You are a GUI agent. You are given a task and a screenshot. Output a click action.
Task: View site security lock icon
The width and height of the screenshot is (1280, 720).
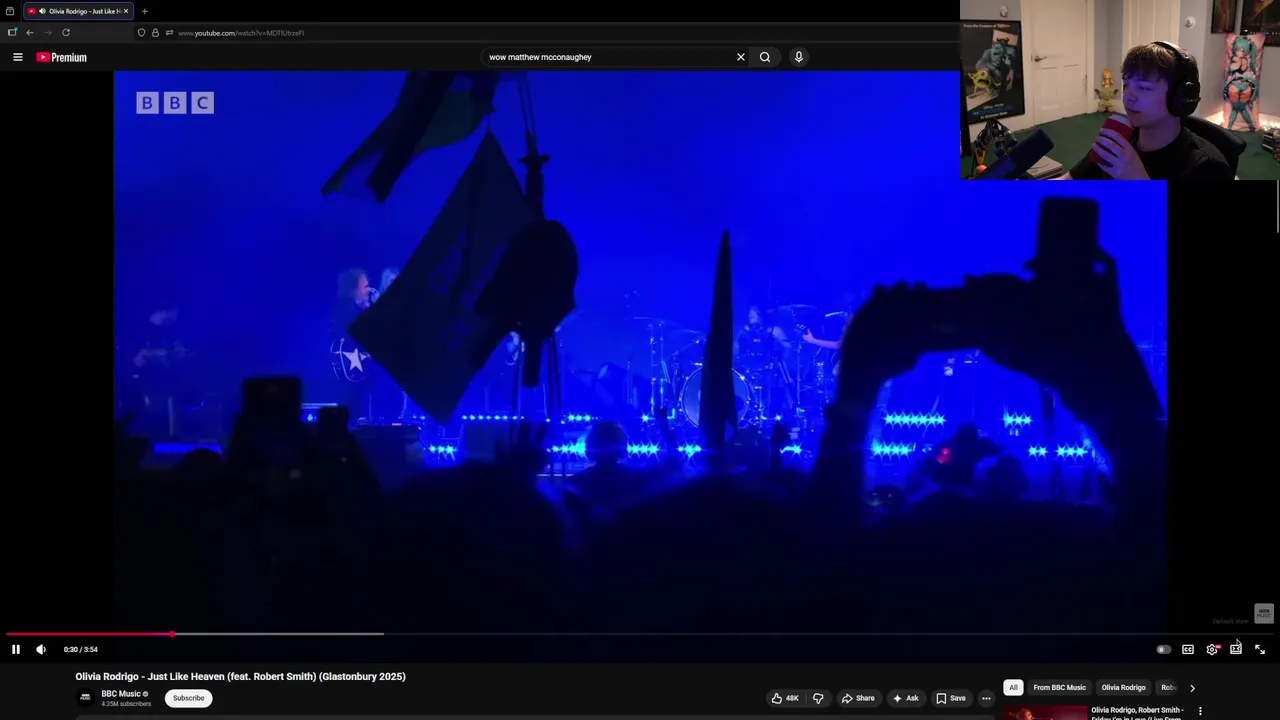coord(155,33)
